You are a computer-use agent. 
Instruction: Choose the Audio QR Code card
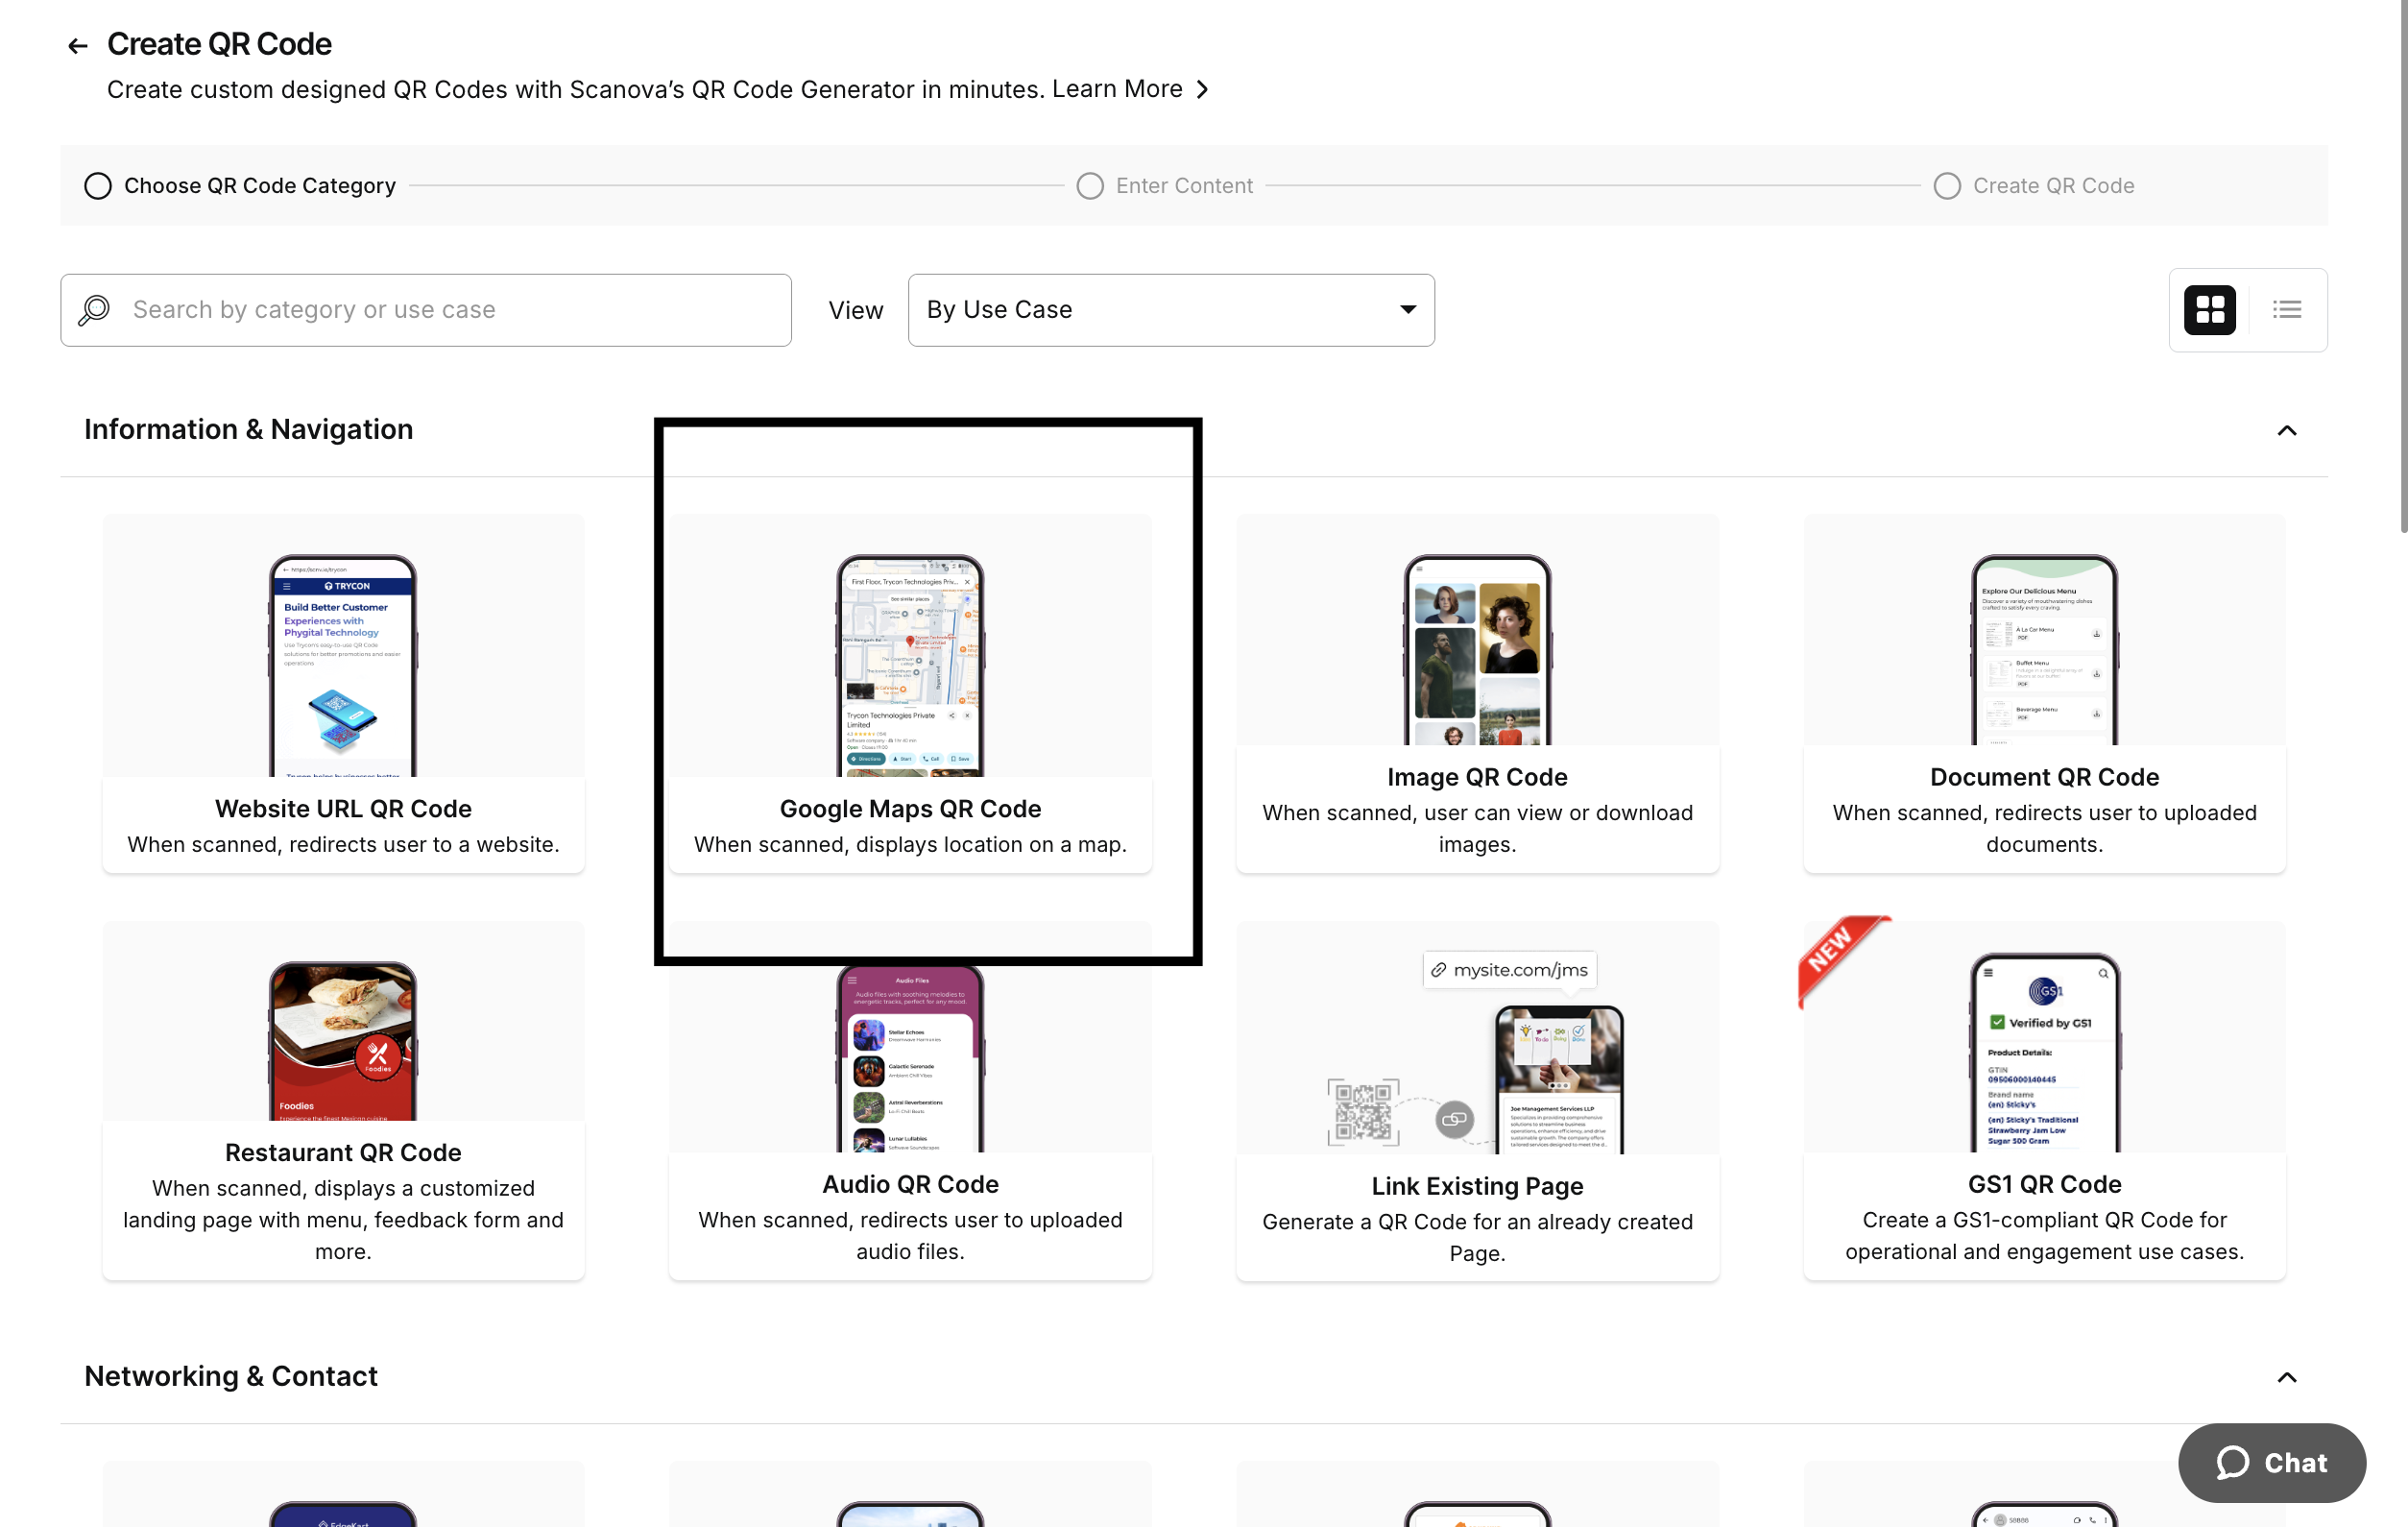(910, 1100)
